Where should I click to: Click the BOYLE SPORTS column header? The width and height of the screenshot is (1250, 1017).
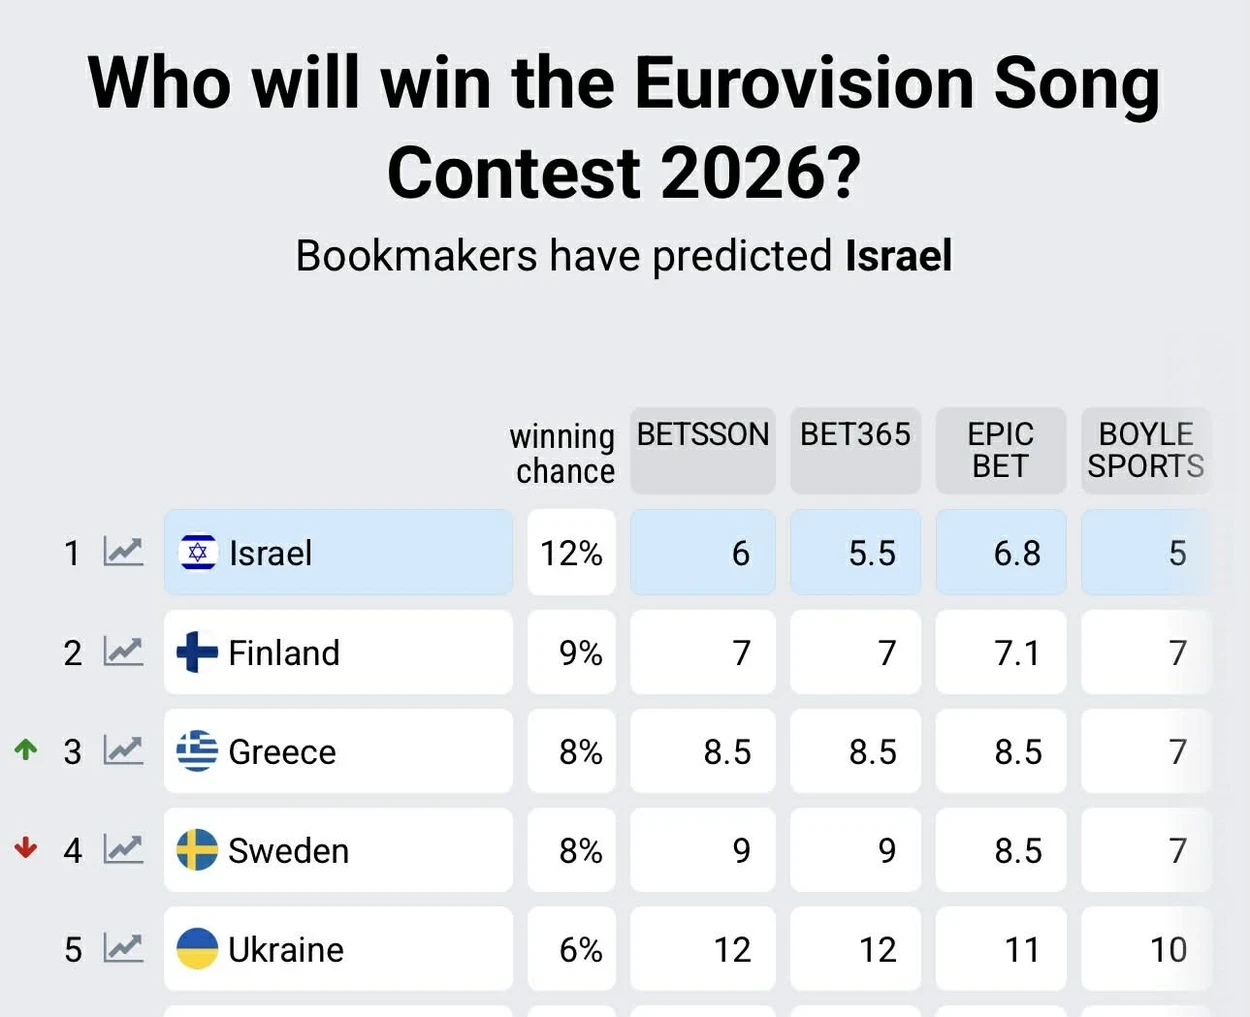pos(1146,450)
